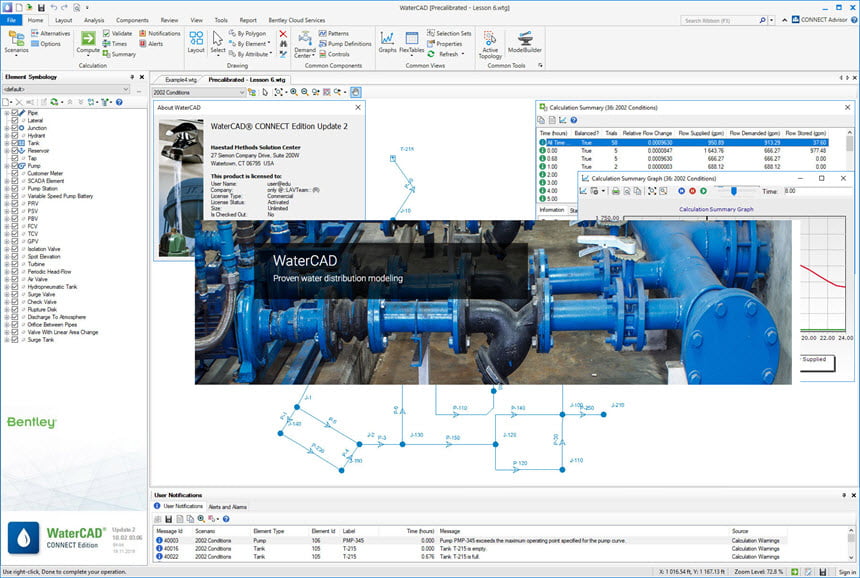860x578 pixels.
Task: Adjust the time slider in graph window
Action: [733, 191]
